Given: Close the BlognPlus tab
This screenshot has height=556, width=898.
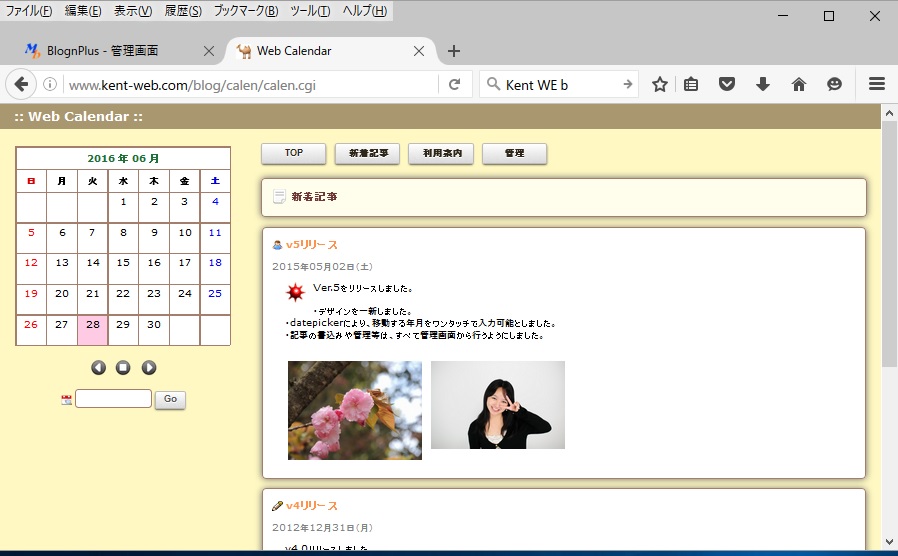Looking at the screenshot, I should click(209, 51).
